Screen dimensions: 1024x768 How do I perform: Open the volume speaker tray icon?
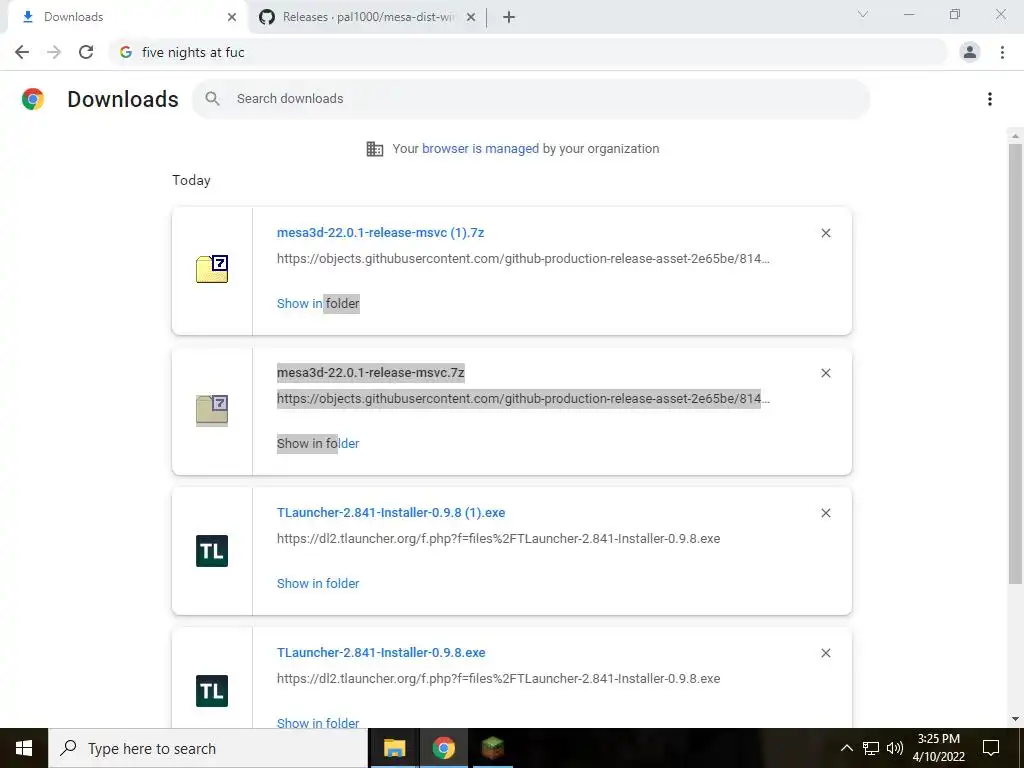pyautogui.click(x=895, y=748)
